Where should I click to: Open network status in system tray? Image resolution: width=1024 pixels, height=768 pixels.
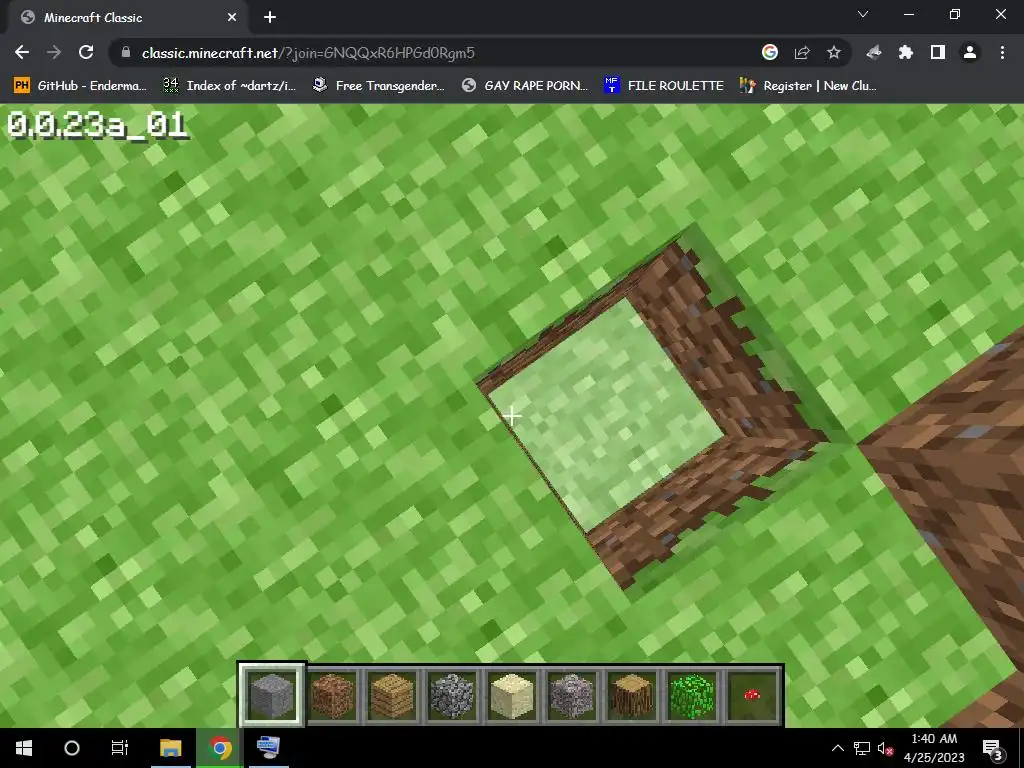point(861,748)
